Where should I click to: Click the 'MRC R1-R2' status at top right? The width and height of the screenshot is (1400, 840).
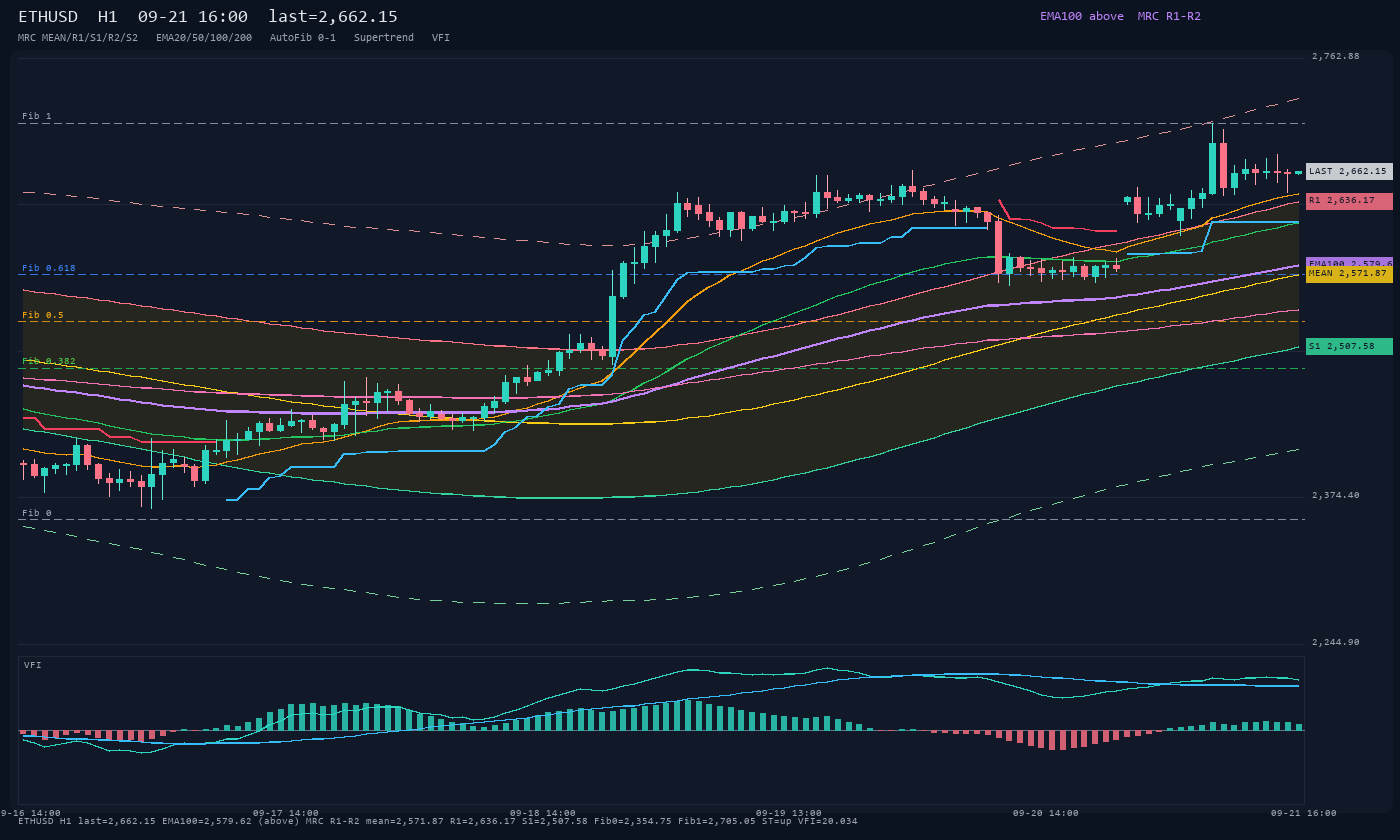click(1169, 16)
